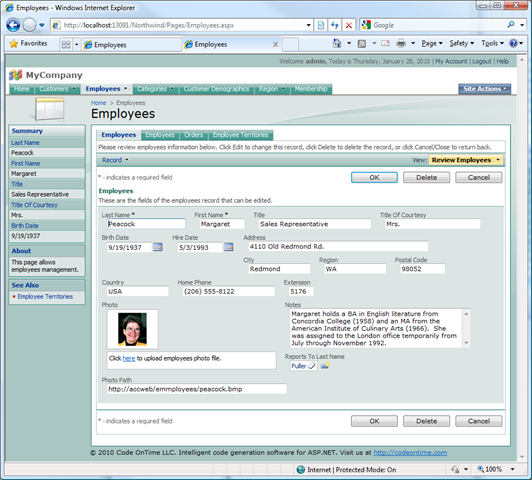Image resolution: width=532 pixels, height=480 pixels.
Task: Click the browser Back arrow button
Action: click(13, 25)
